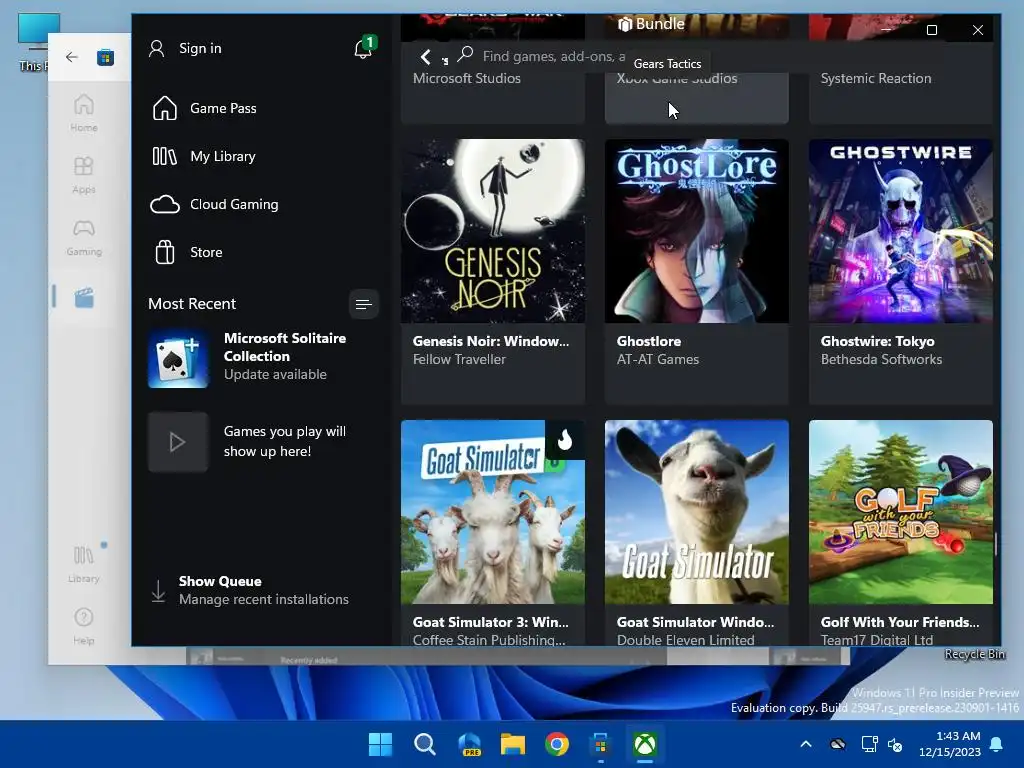Click Double Eleven Limited publisher text

coord(685,640)
